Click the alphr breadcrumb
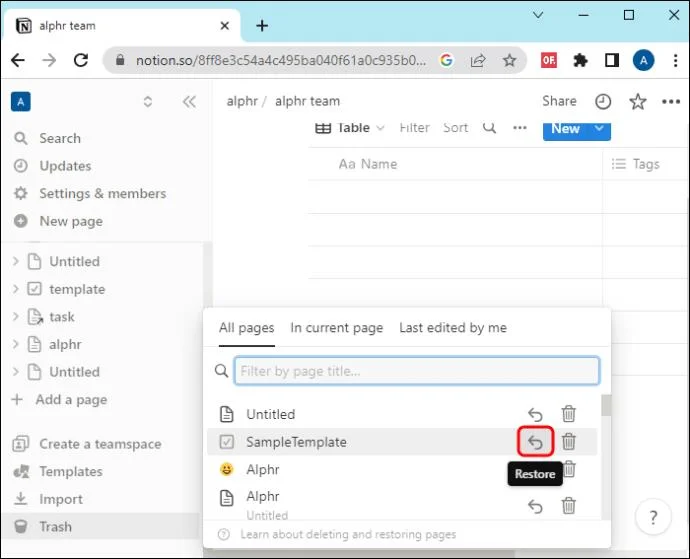Image resolution: width=690 pixels, height=559 pixels. tap(242, 101)
